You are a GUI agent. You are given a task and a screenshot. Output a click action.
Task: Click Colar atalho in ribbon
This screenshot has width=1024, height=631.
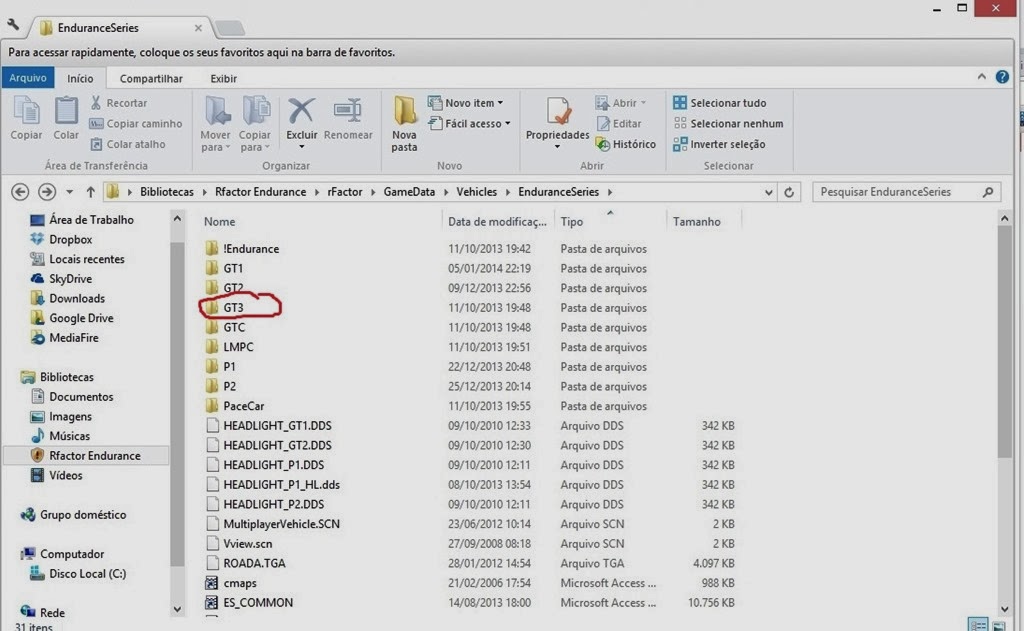[x=127, y=144]
